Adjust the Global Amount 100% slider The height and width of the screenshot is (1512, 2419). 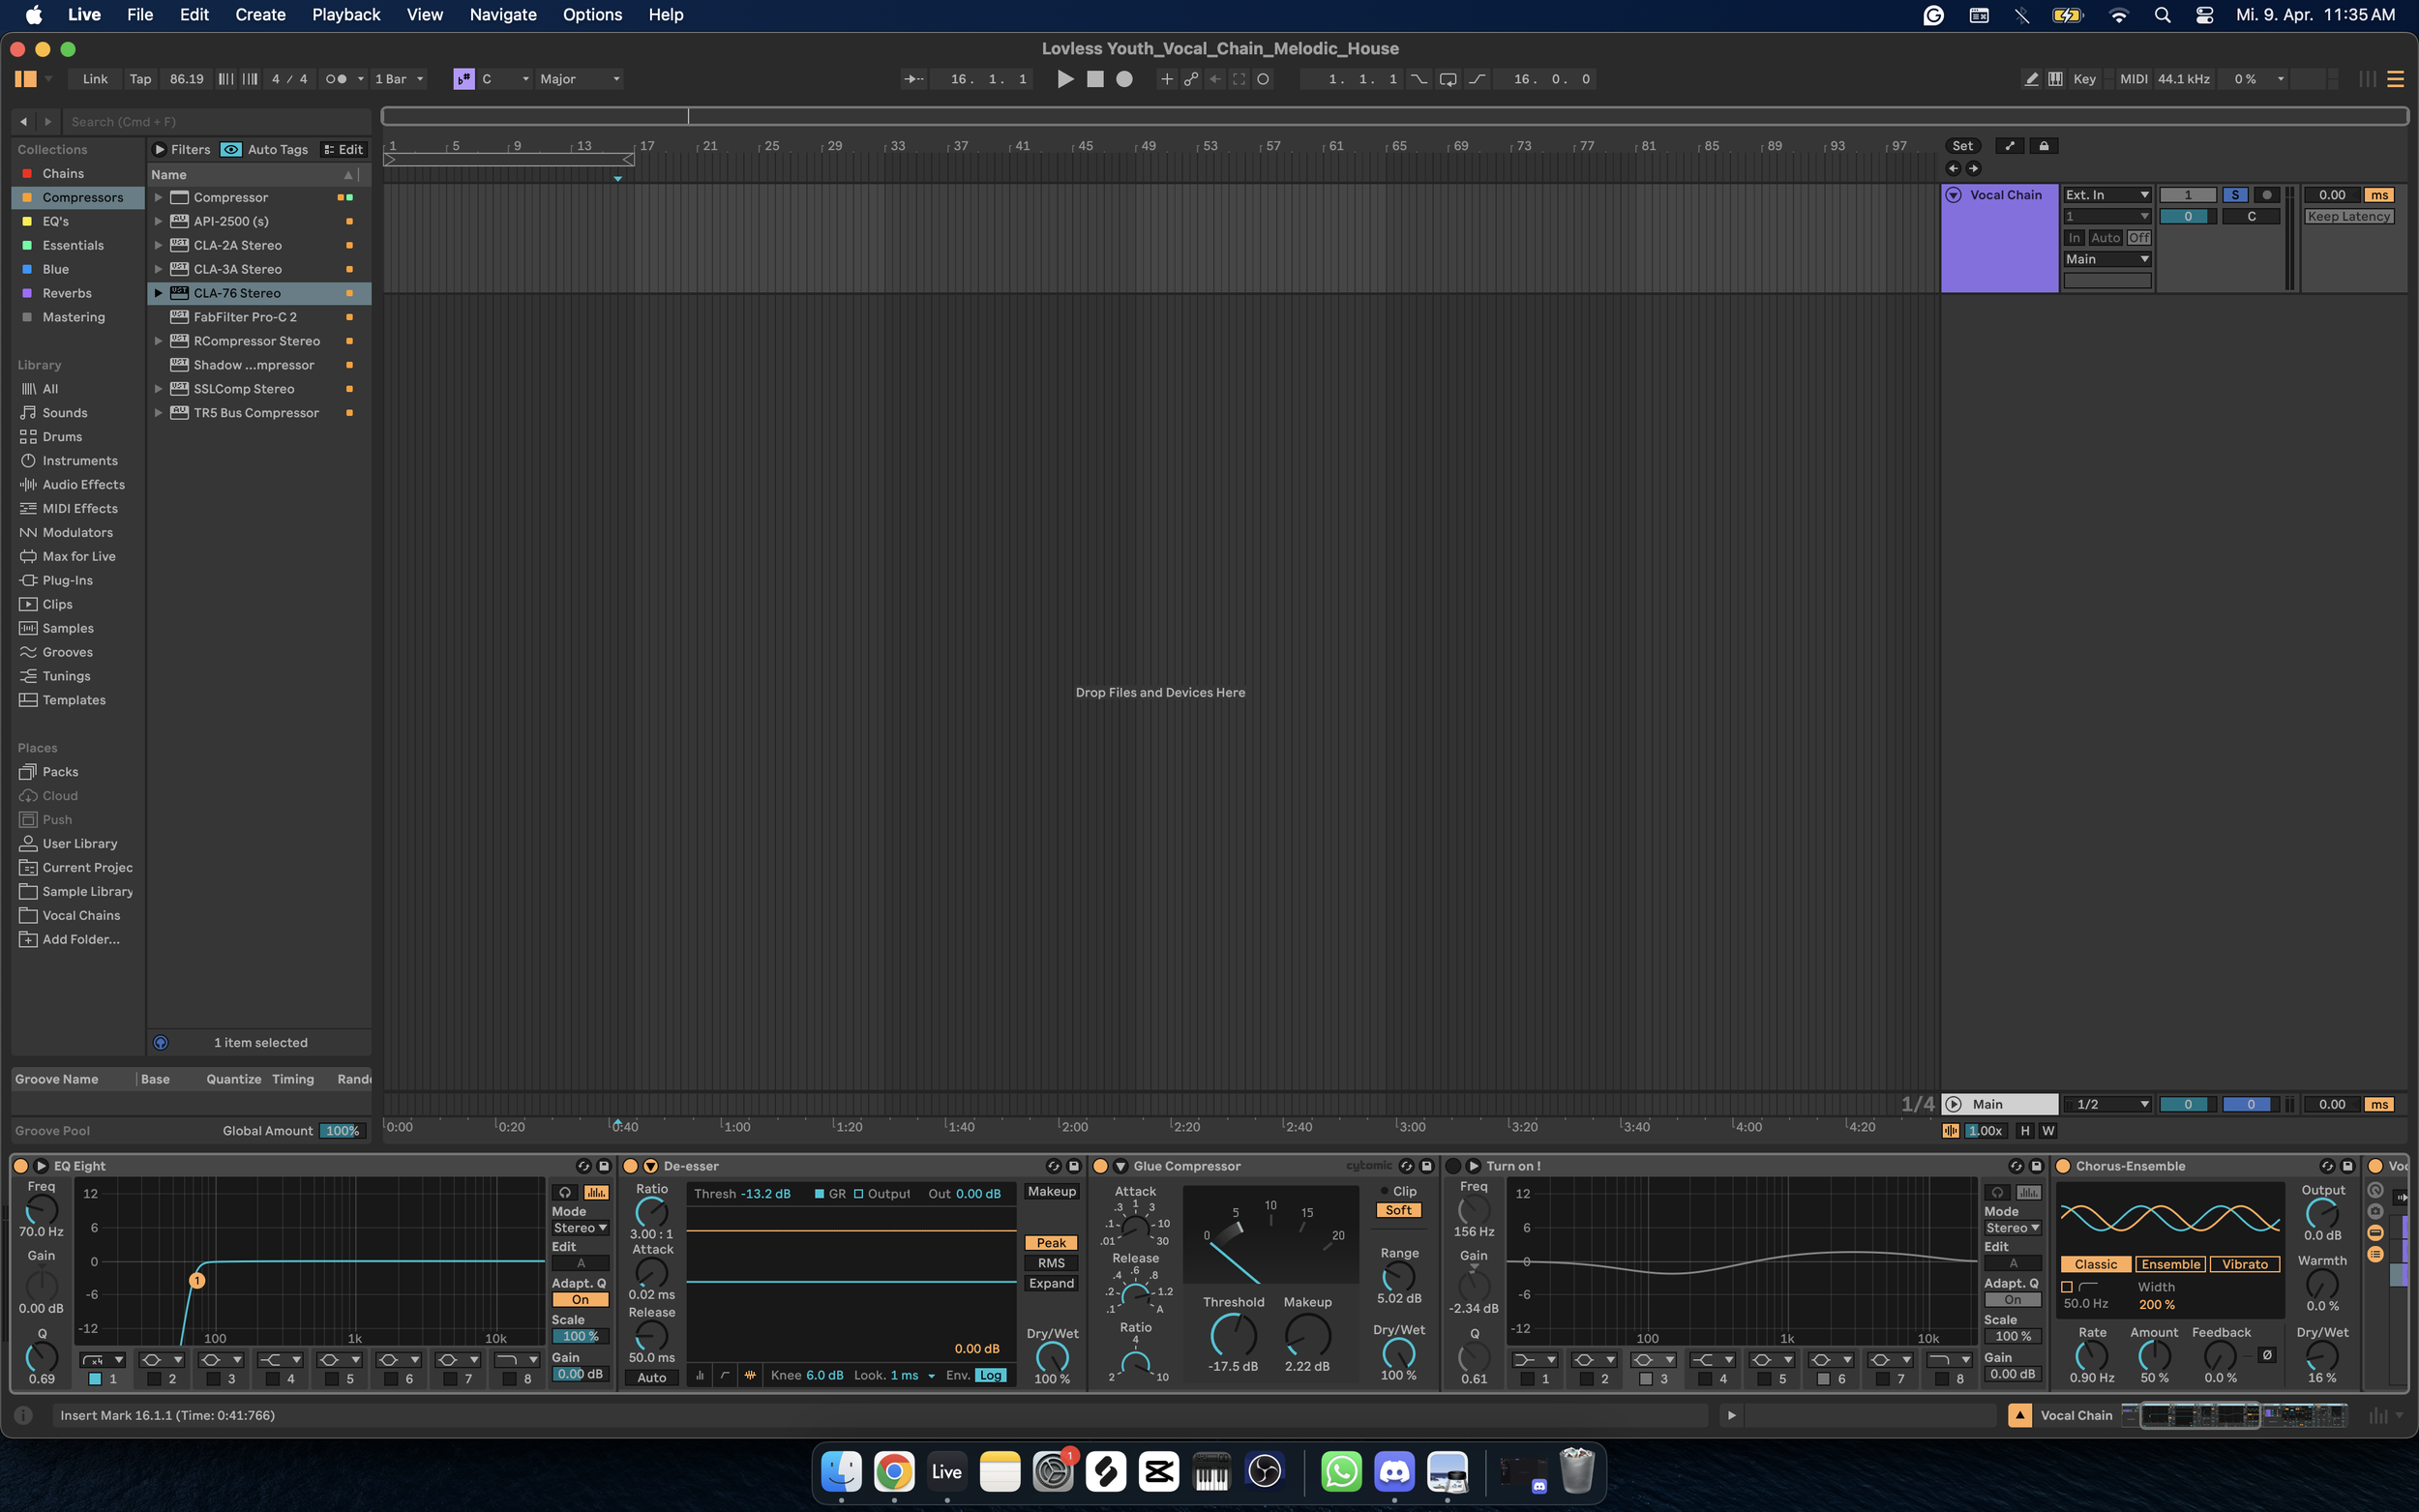[342, 1131]
